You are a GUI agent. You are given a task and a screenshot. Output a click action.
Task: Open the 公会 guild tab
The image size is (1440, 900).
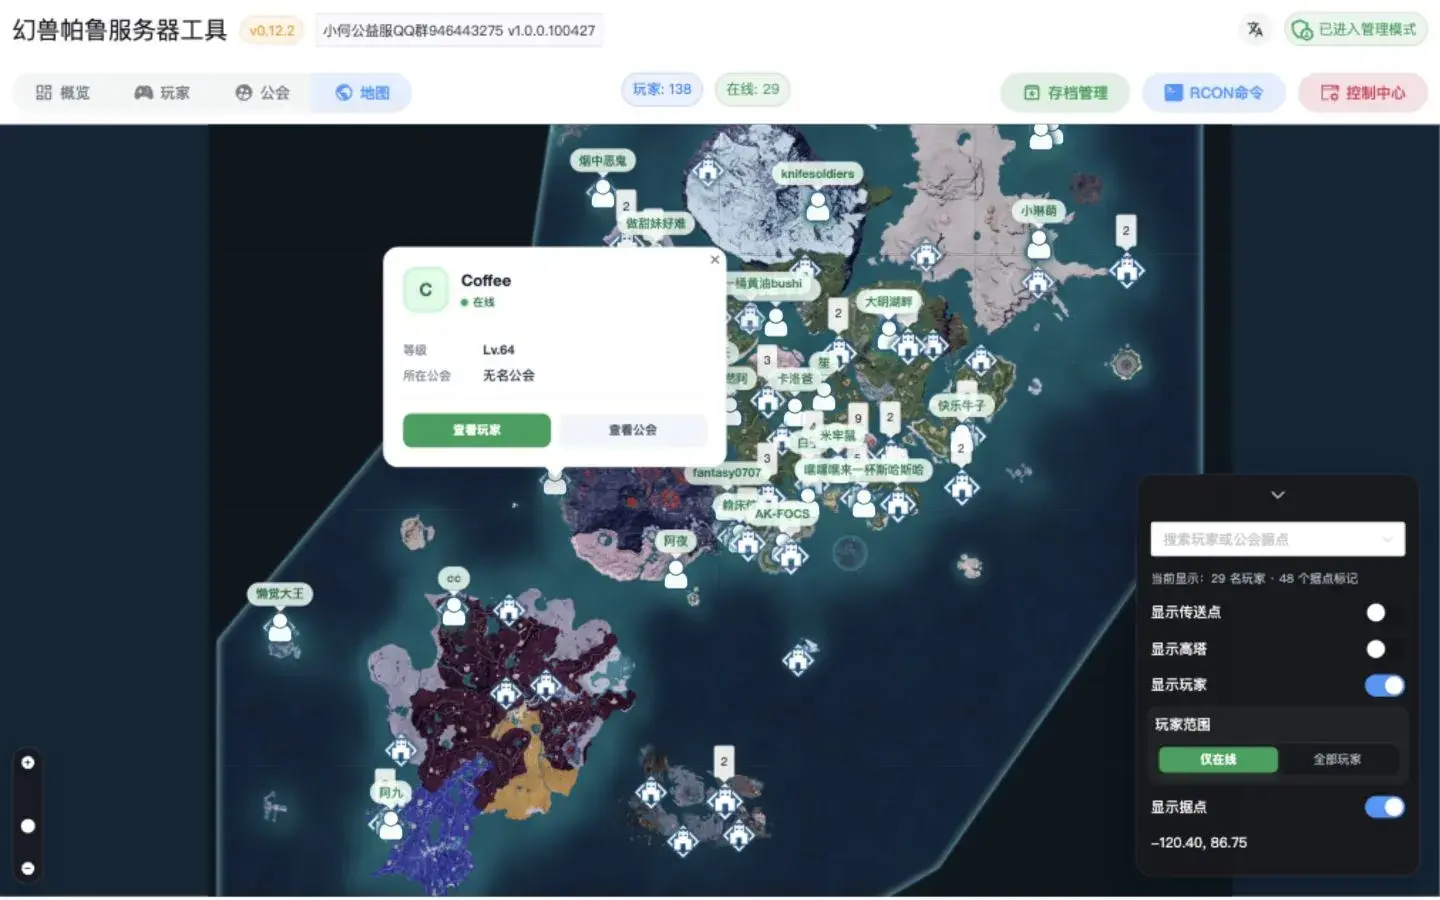(262, 93)
